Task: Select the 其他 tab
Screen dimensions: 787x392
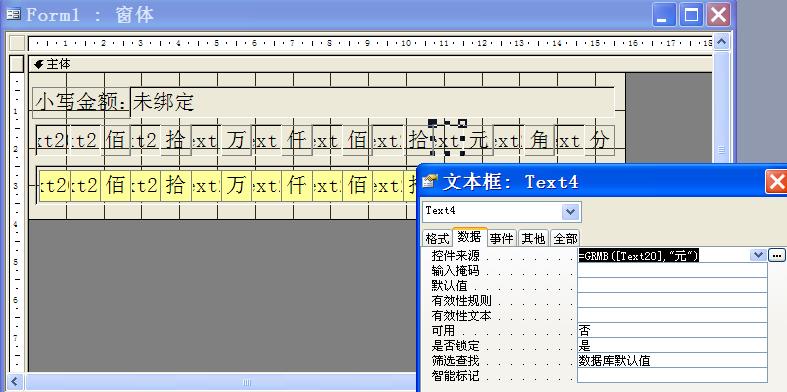Action: coord(533,238)
